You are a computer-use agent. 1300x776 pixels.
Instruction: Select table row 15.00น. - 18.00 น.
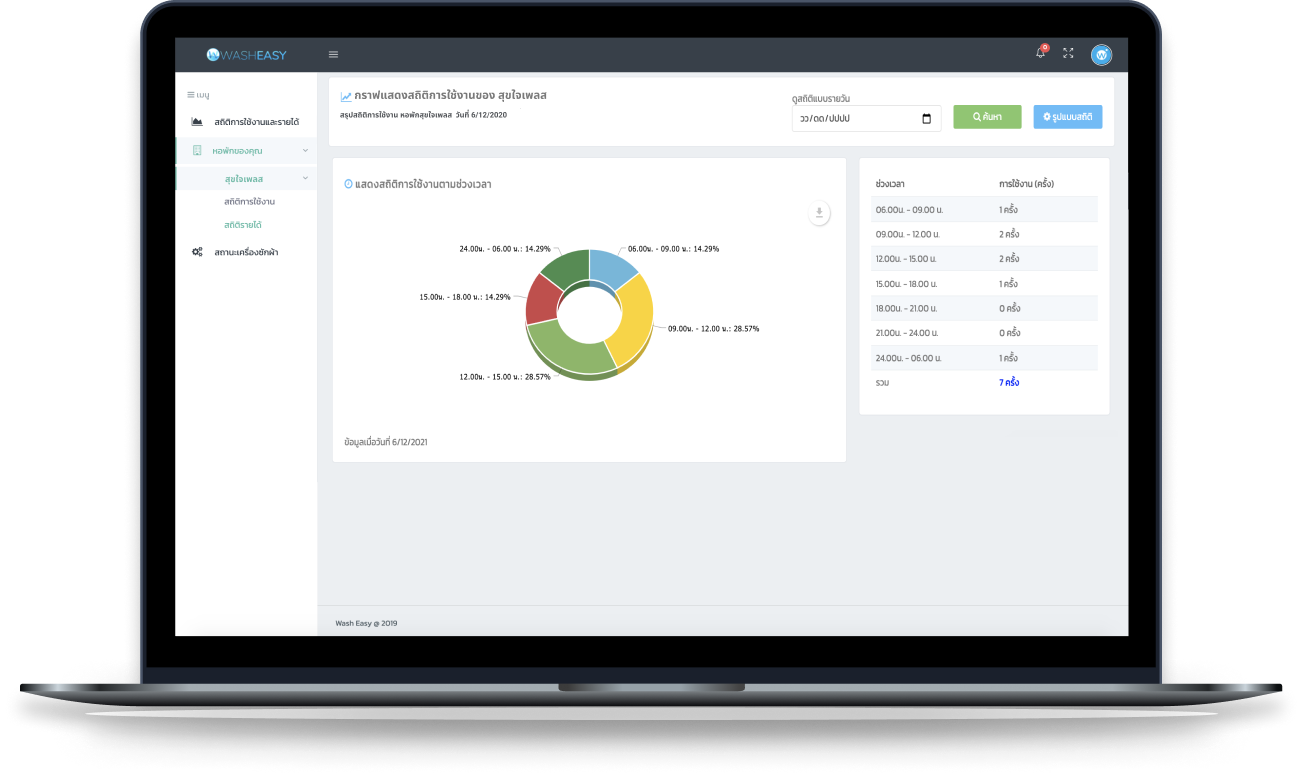point(984,284)
